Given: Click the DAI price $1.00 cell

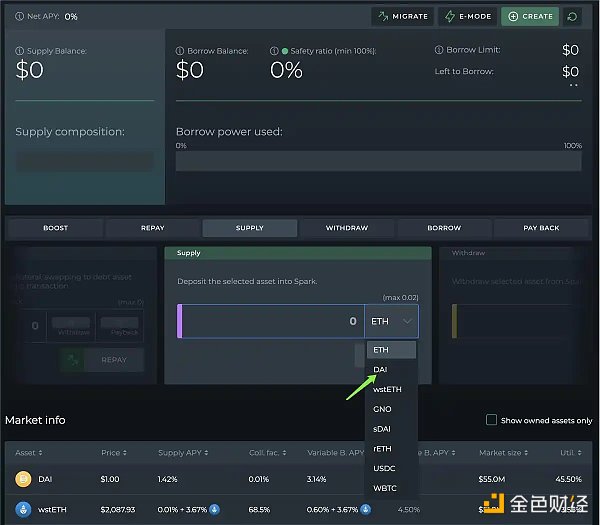Looking at the screenshot, I should point(110,479).
